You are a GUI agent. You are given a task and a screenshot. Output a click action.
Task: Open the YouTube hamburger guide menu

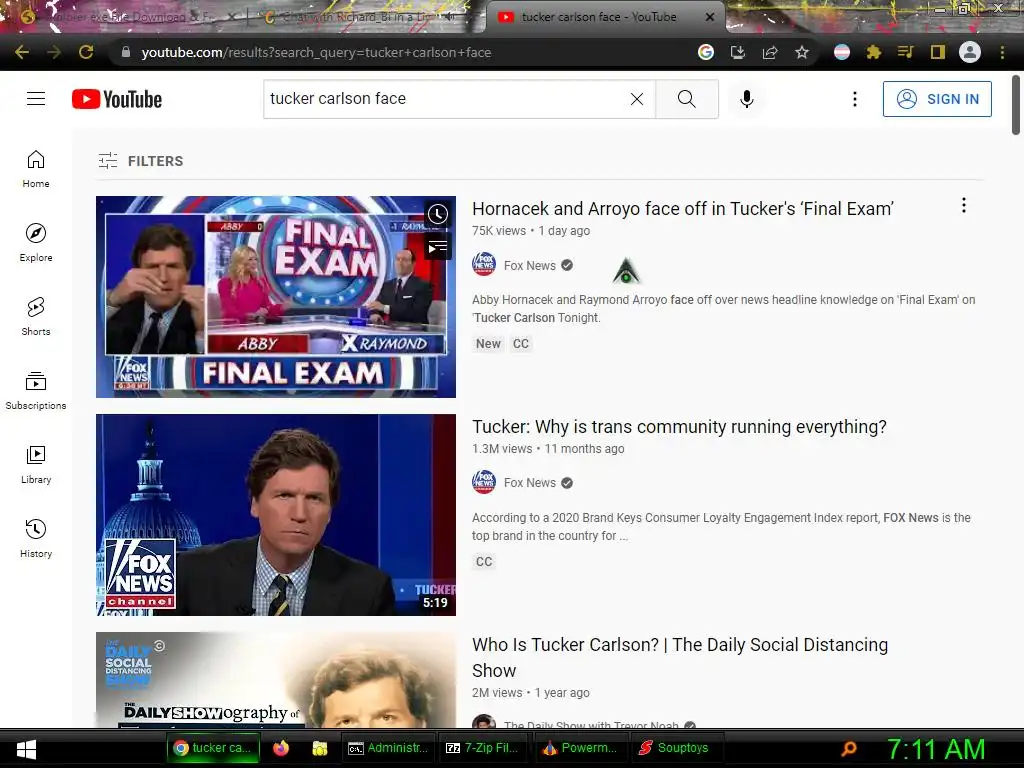click(x=36, y=99)
